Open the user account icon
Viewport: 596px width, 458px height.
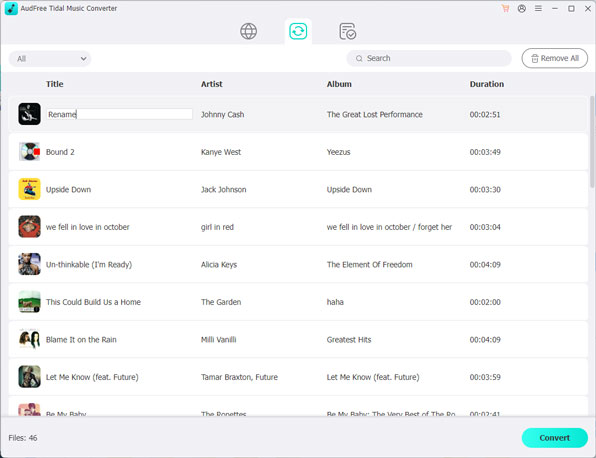click(522, 8)
